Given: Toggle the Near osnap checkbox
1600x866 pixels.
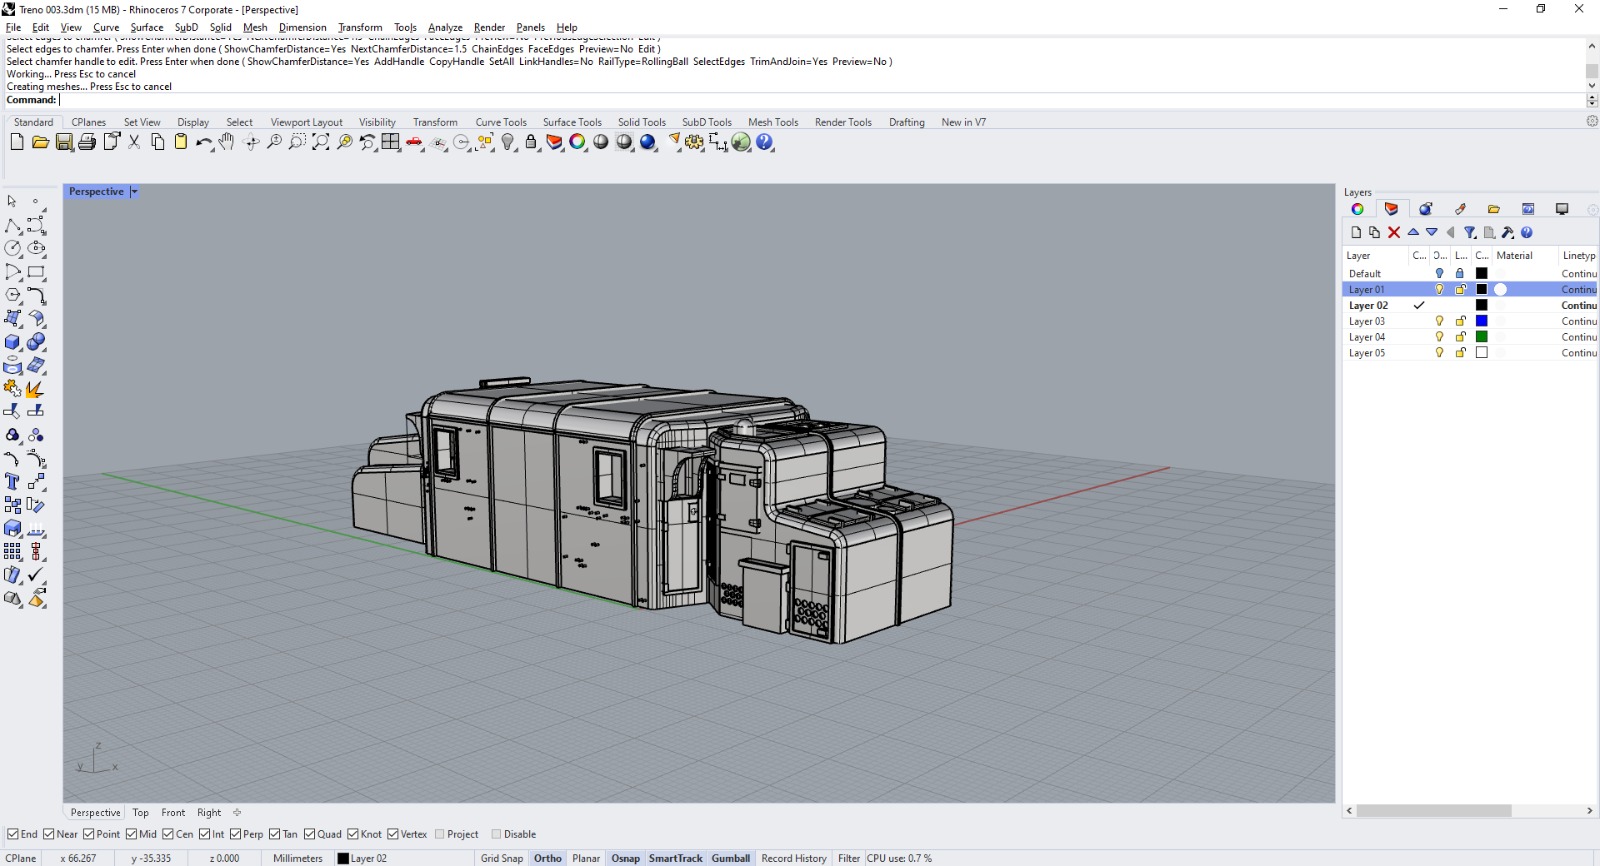Looking at the screenshot, I should (x=49, y=834).
